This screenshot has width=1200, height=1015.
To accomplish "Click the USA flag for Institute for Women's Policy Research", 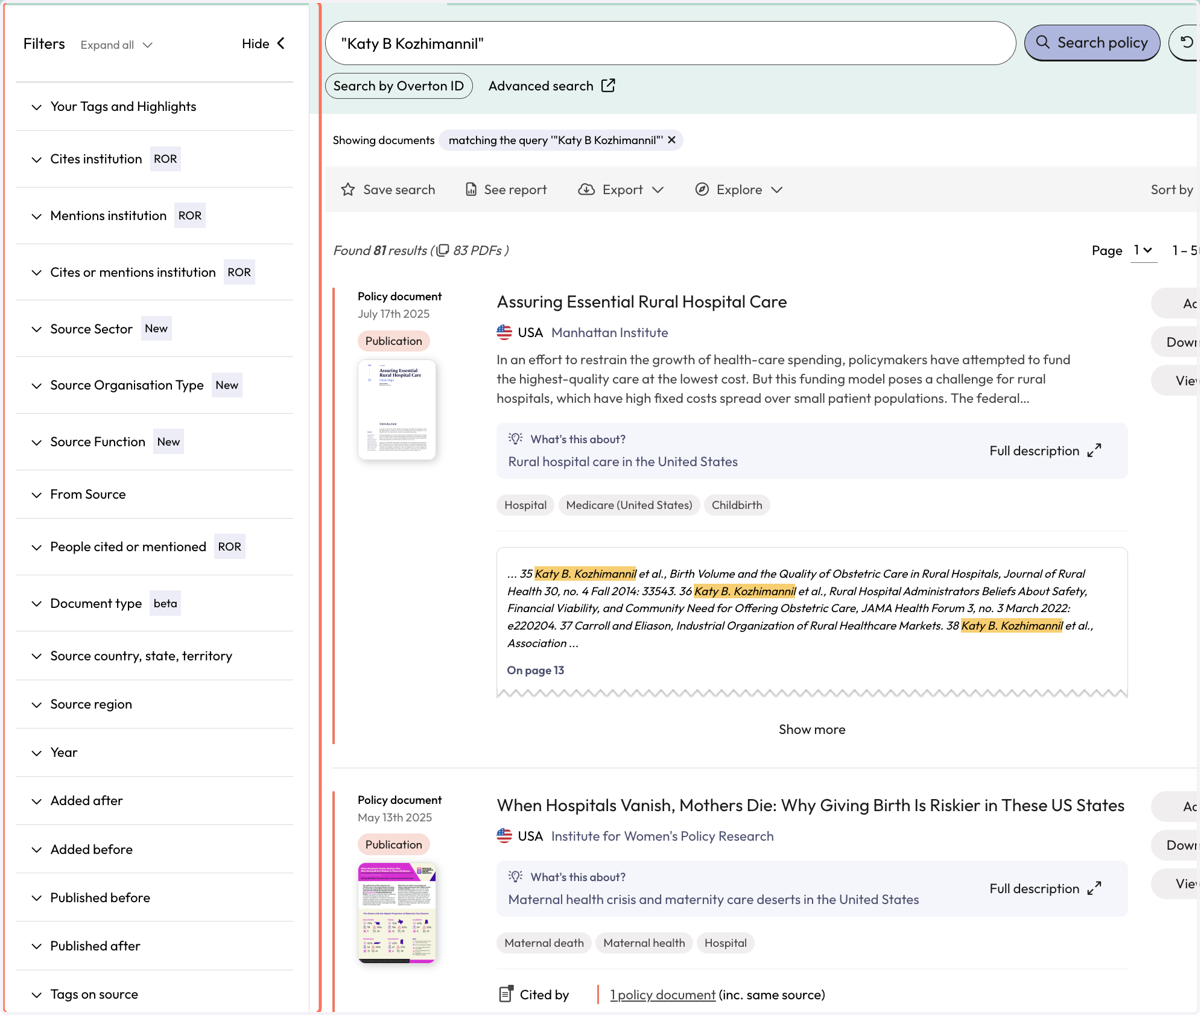I will (x=504, y=836).
